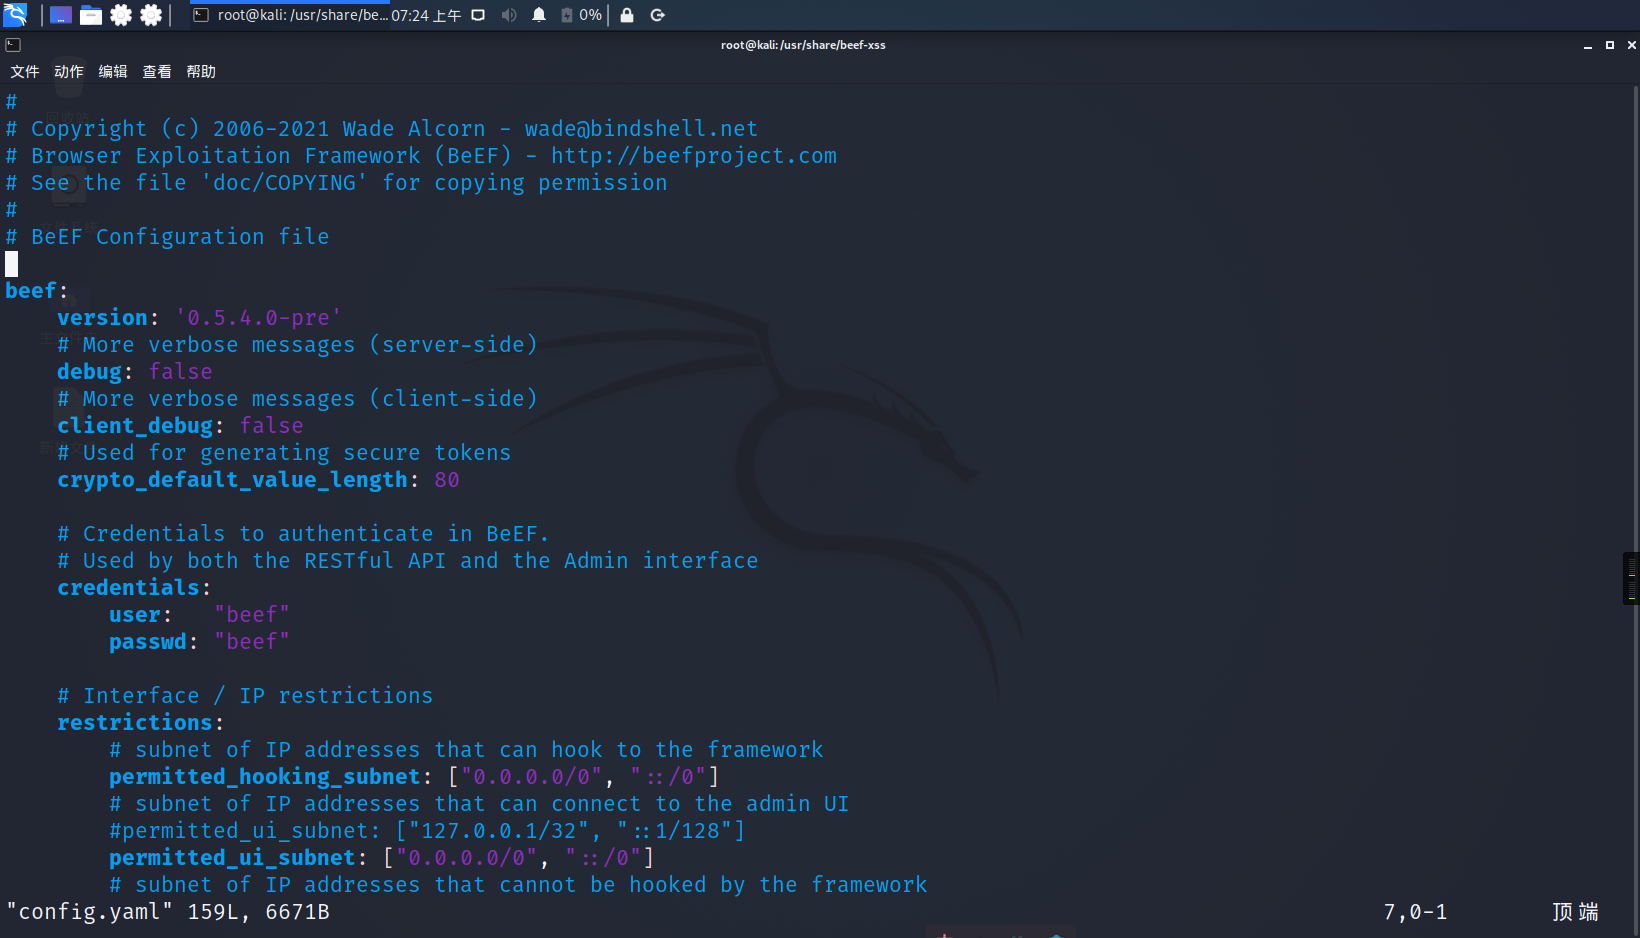The image size is (1640, 938).
Task: Click the volume speaker icon
Action: click(x=509, y=15)
